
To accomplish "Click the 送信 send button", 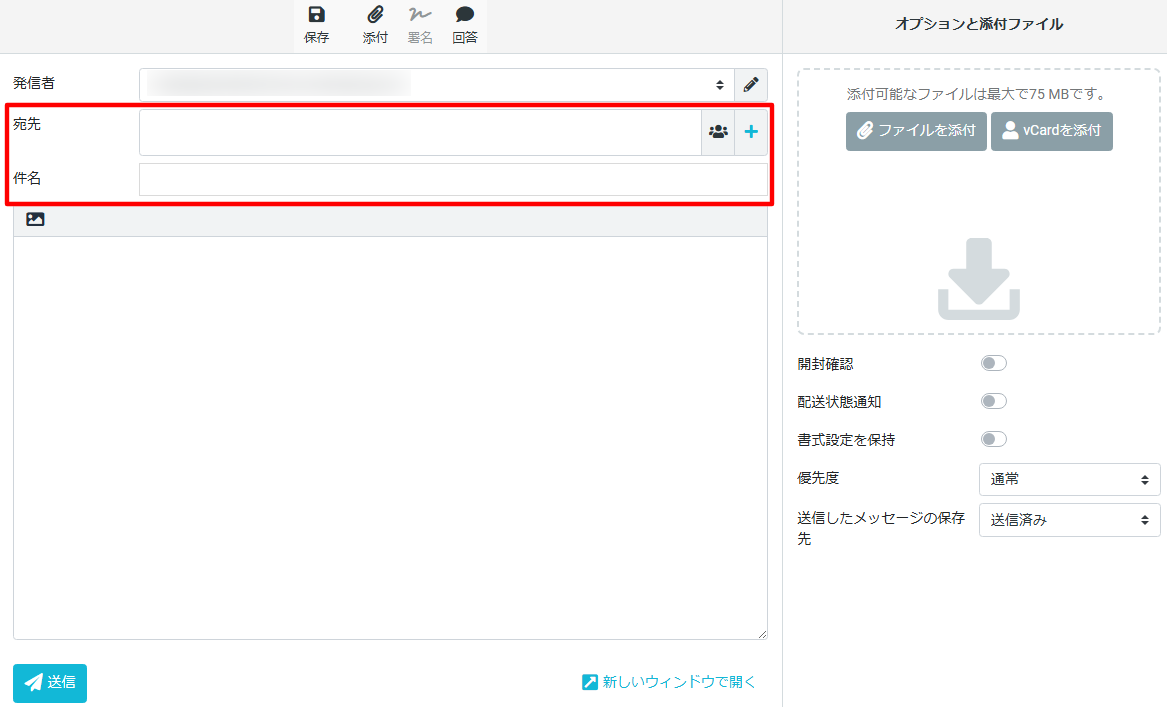I will (50, 682).
